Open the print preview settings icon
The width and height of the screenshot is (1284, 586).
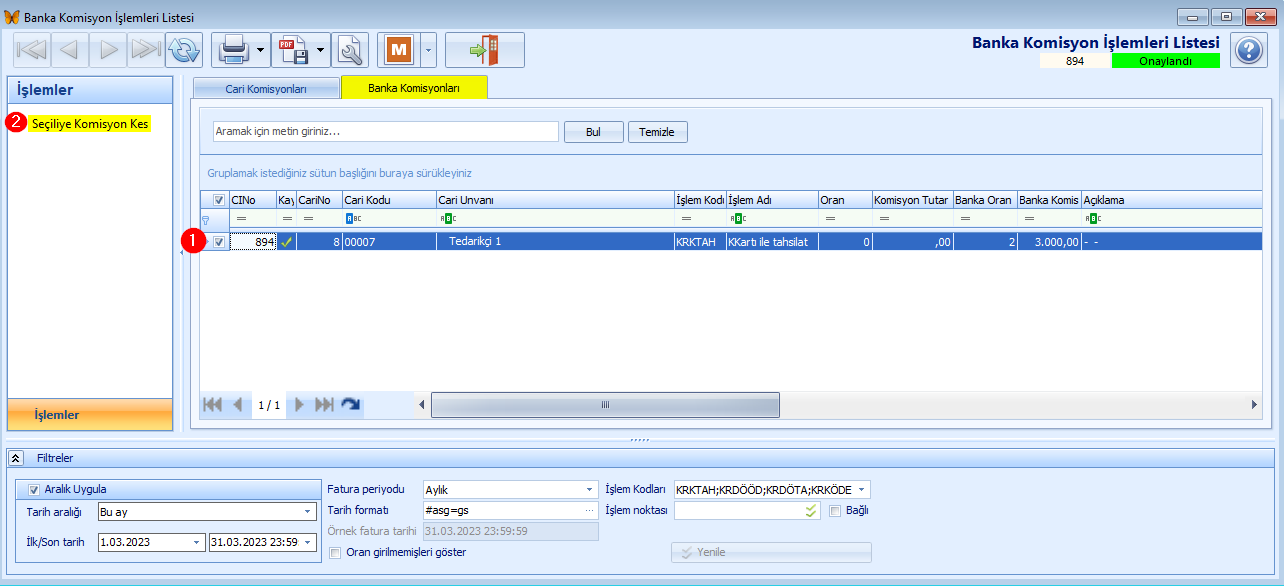(350, 49)
